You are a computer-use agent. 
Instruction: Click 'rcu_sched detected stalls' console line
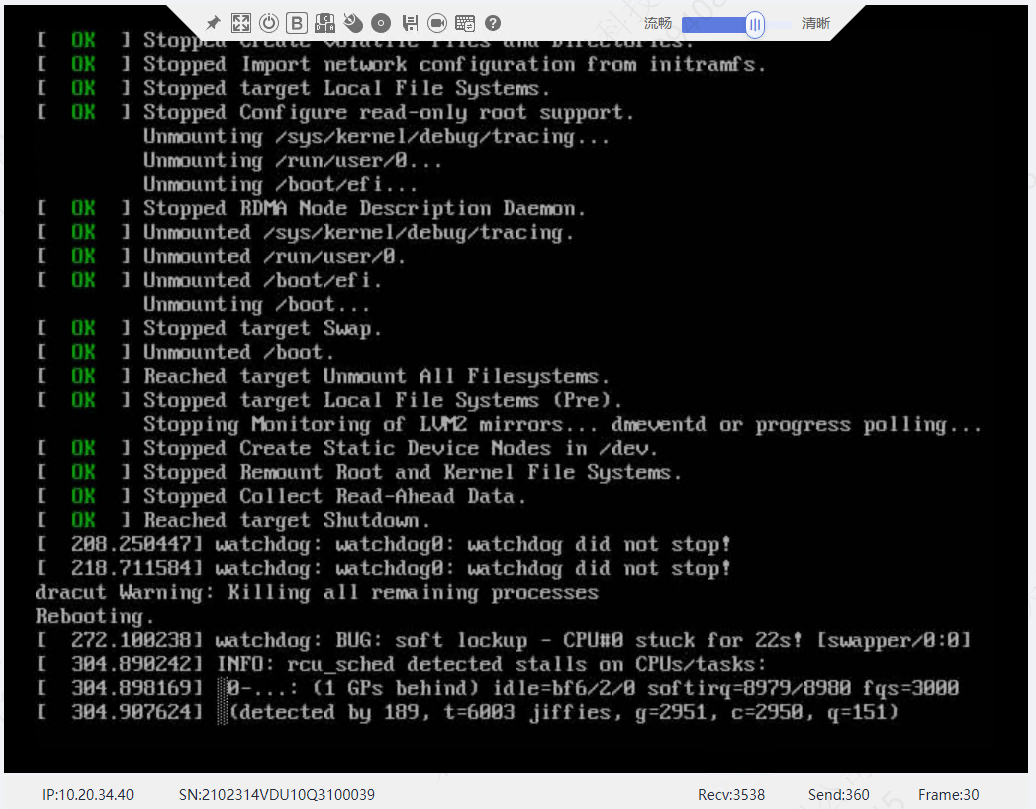click(x=402, y=664)
